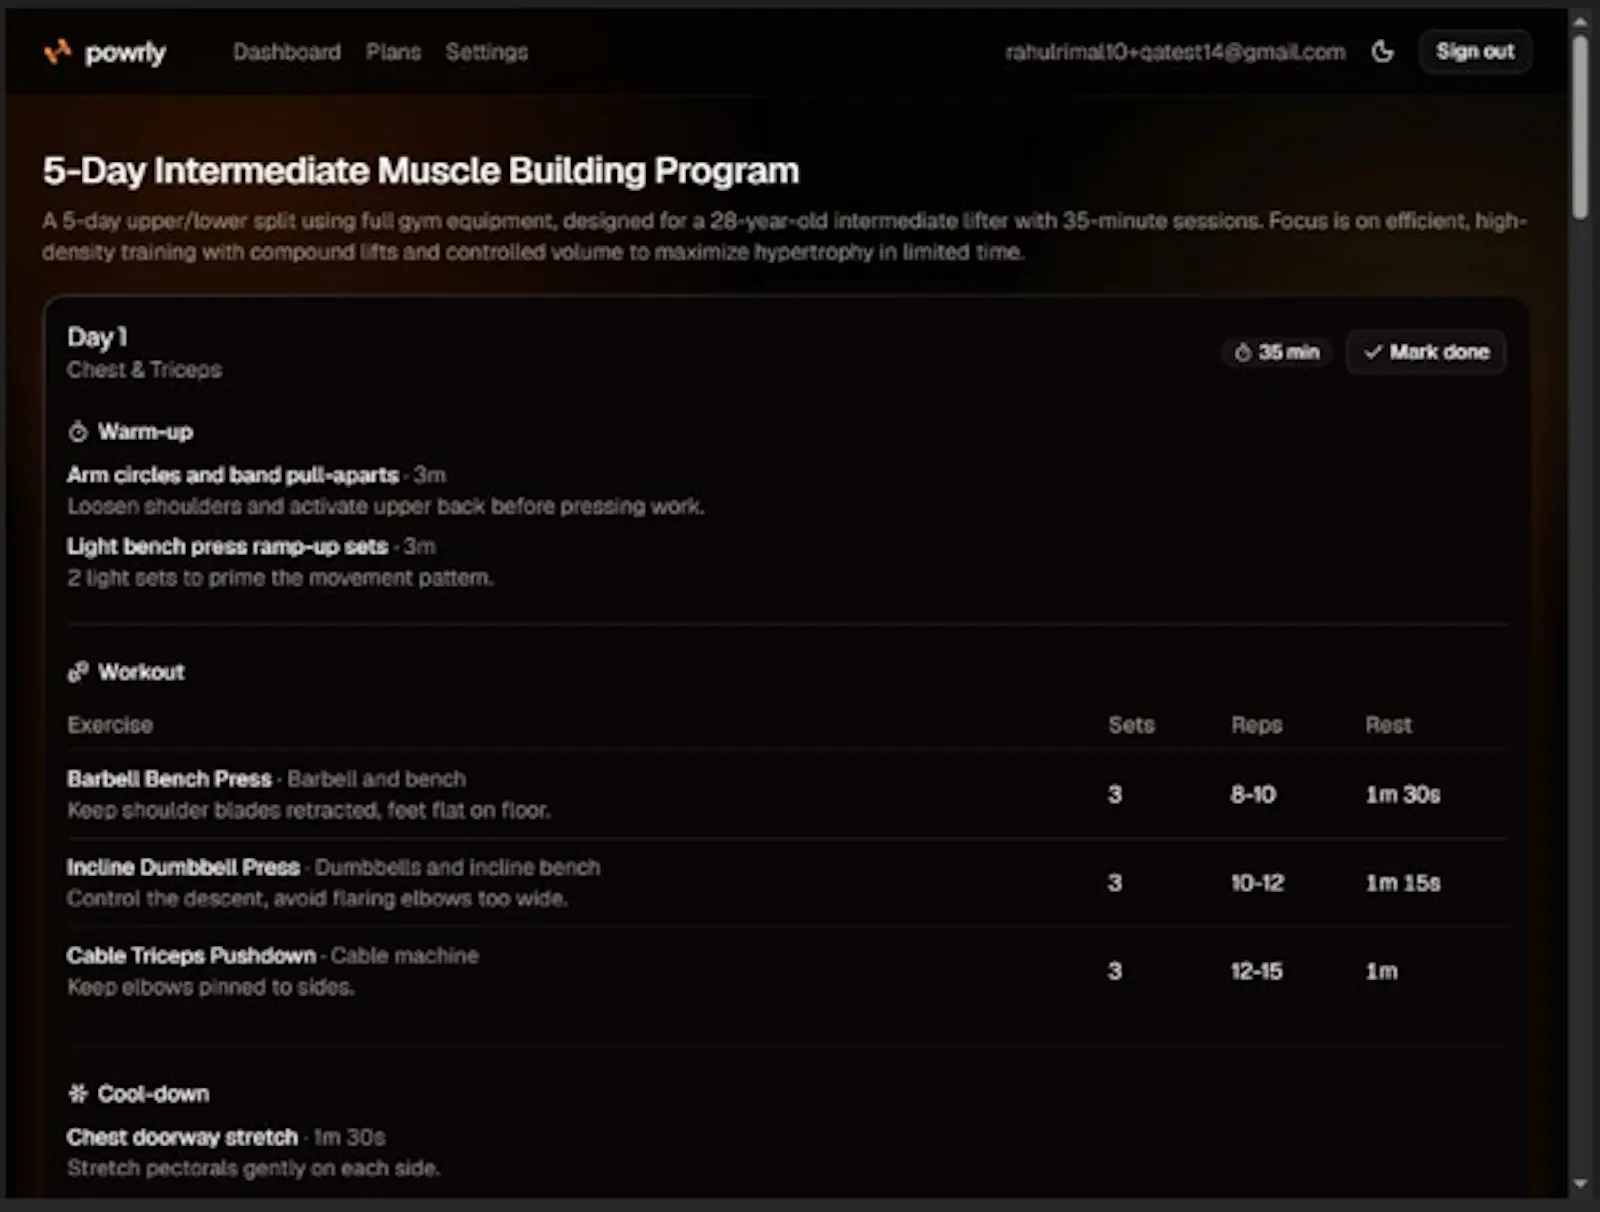1600x1212 pixels.
Task: Click the 35 min timer badge
Action: (1277, 352)
